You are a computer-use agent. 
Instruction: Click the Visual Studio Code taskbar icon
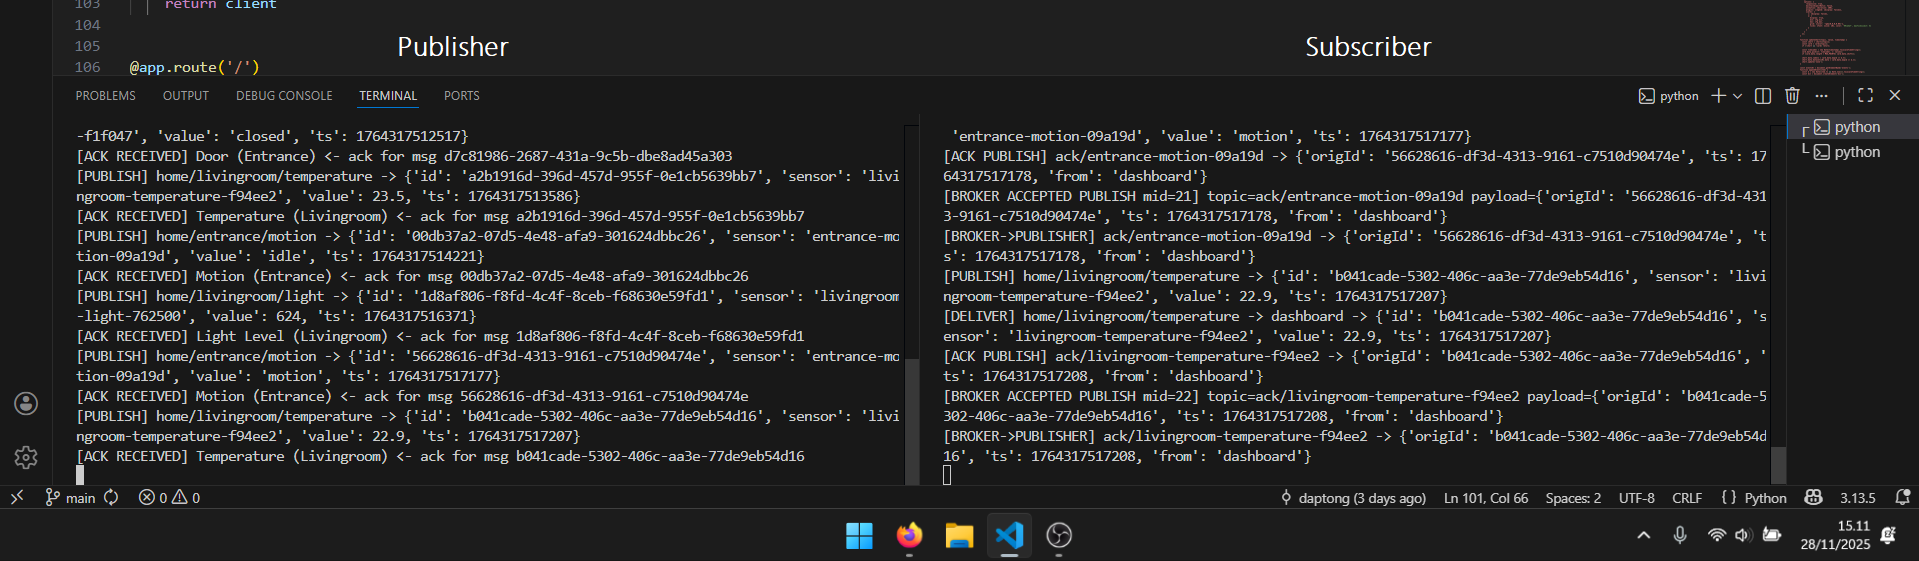(x=1009, y=536)
